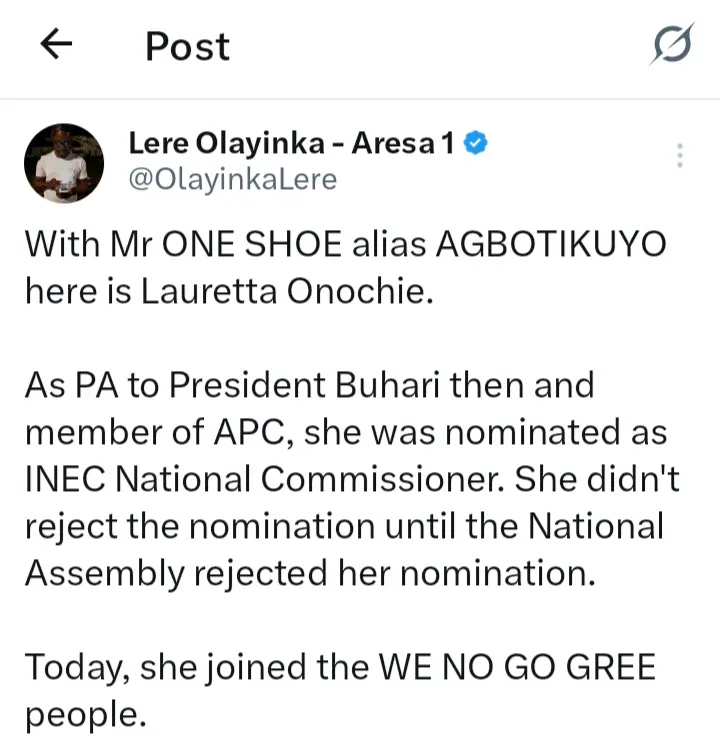Tap the Post header title
The width and height of the screenshot is (720, 739).
point(188,46)
